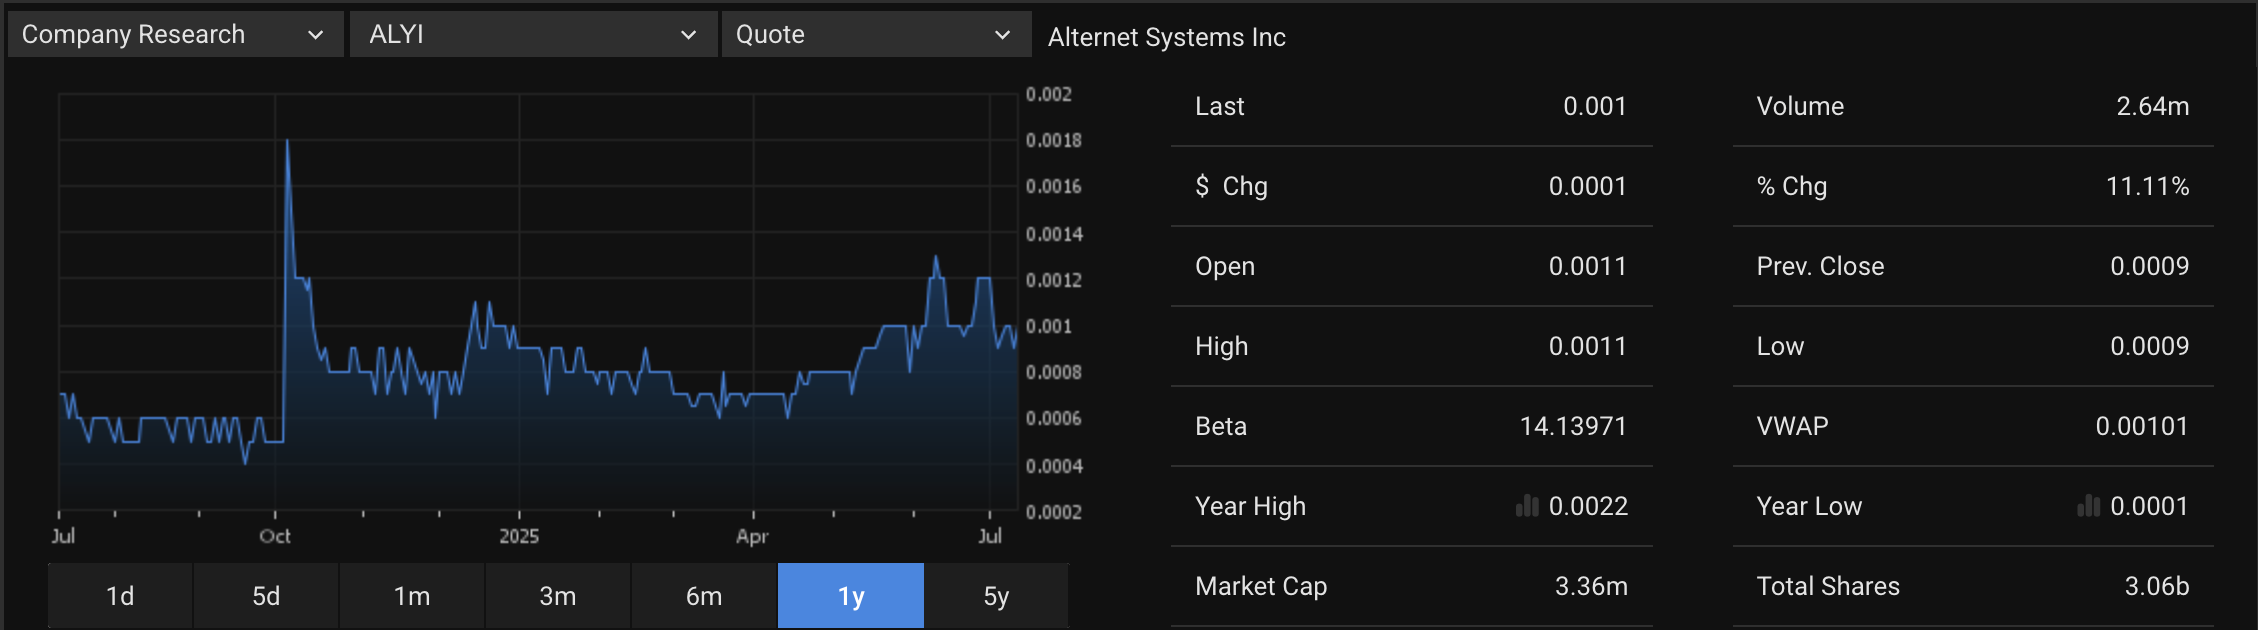Select the 5d chart range

pos(266,596)
